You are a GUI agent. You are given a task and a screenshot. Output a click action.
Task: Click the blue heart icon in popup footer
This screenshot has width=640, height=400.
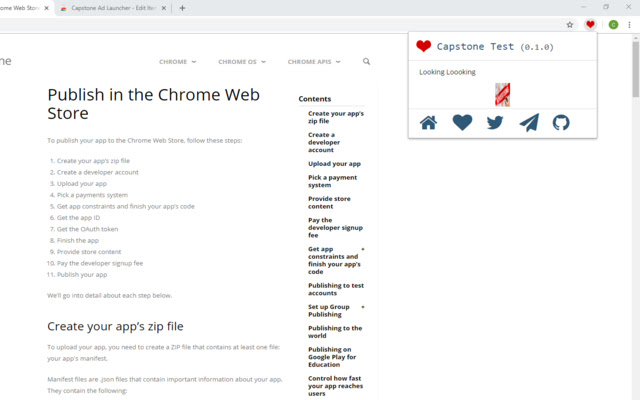pos(462,122)
